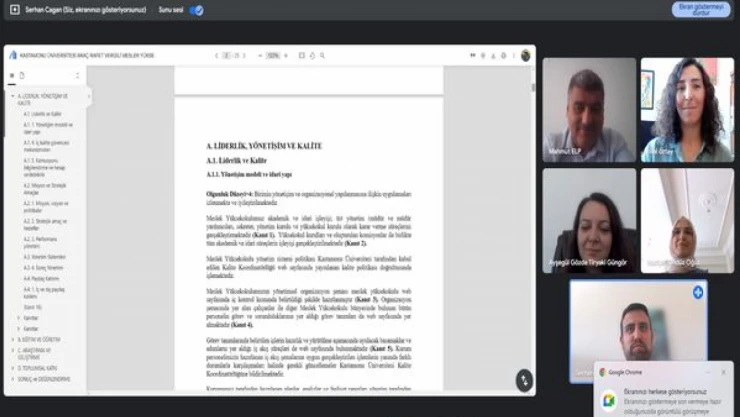Click the page number field in the toolbar
The height and width of the screenshot is (417, 740).
(x=228, y=55)
